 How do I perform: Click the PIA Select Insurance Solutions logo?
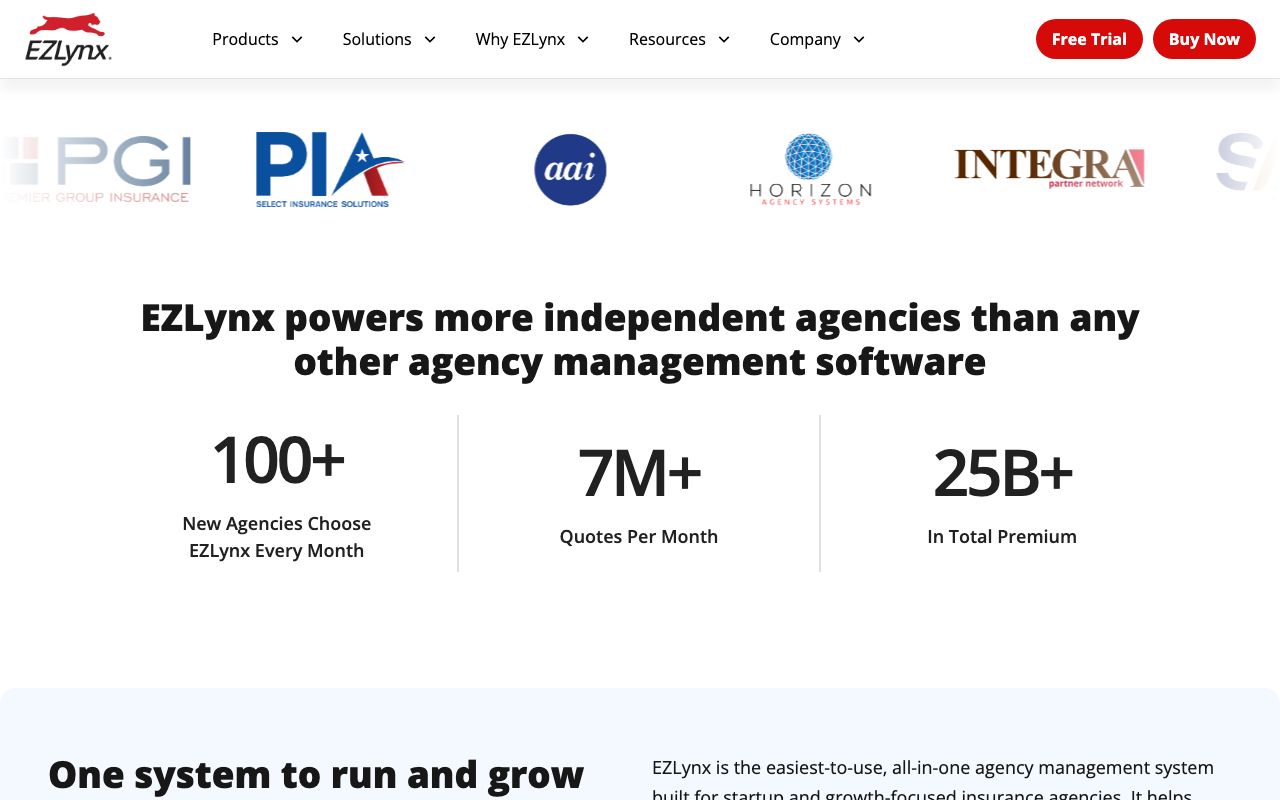click(x=329, y=169)
